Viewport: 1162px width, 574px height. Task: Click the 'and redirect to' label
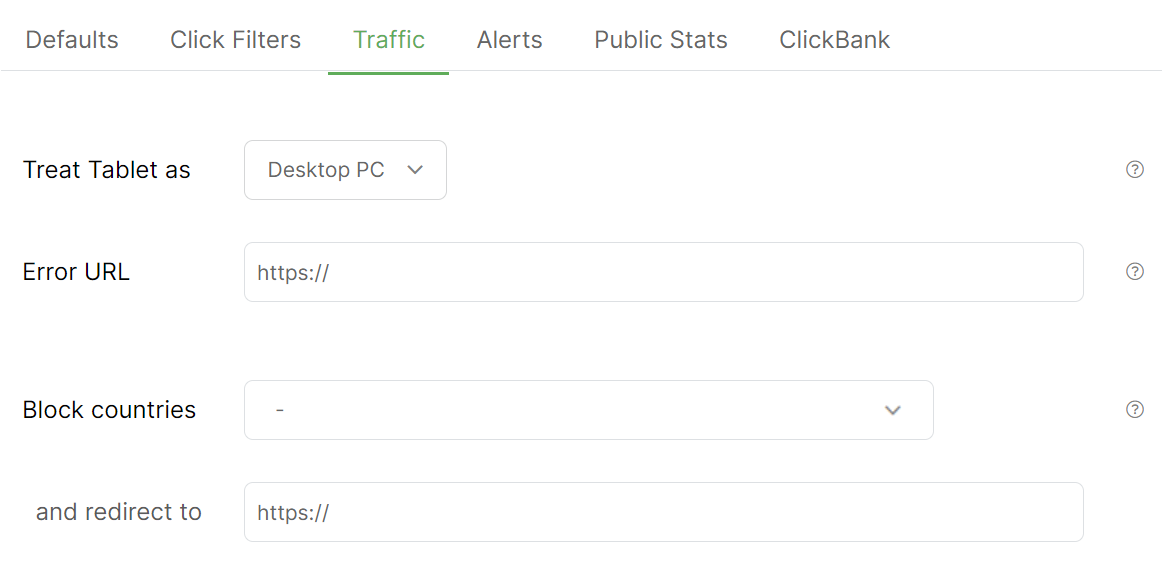pyautogui.click(x=118, y=512)
